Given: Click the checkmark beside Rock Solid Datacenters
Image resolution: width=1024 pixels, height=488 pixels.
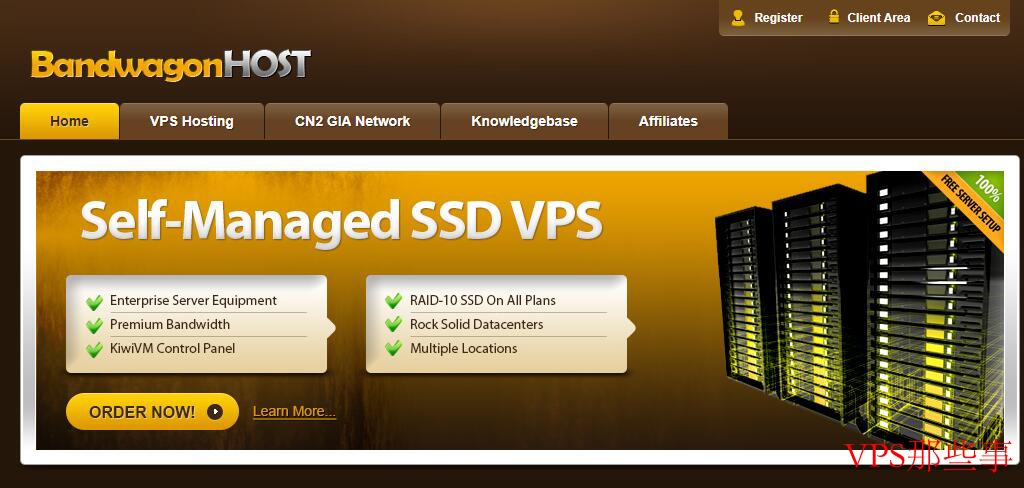Looking at the screenshot, I should 393,325.
